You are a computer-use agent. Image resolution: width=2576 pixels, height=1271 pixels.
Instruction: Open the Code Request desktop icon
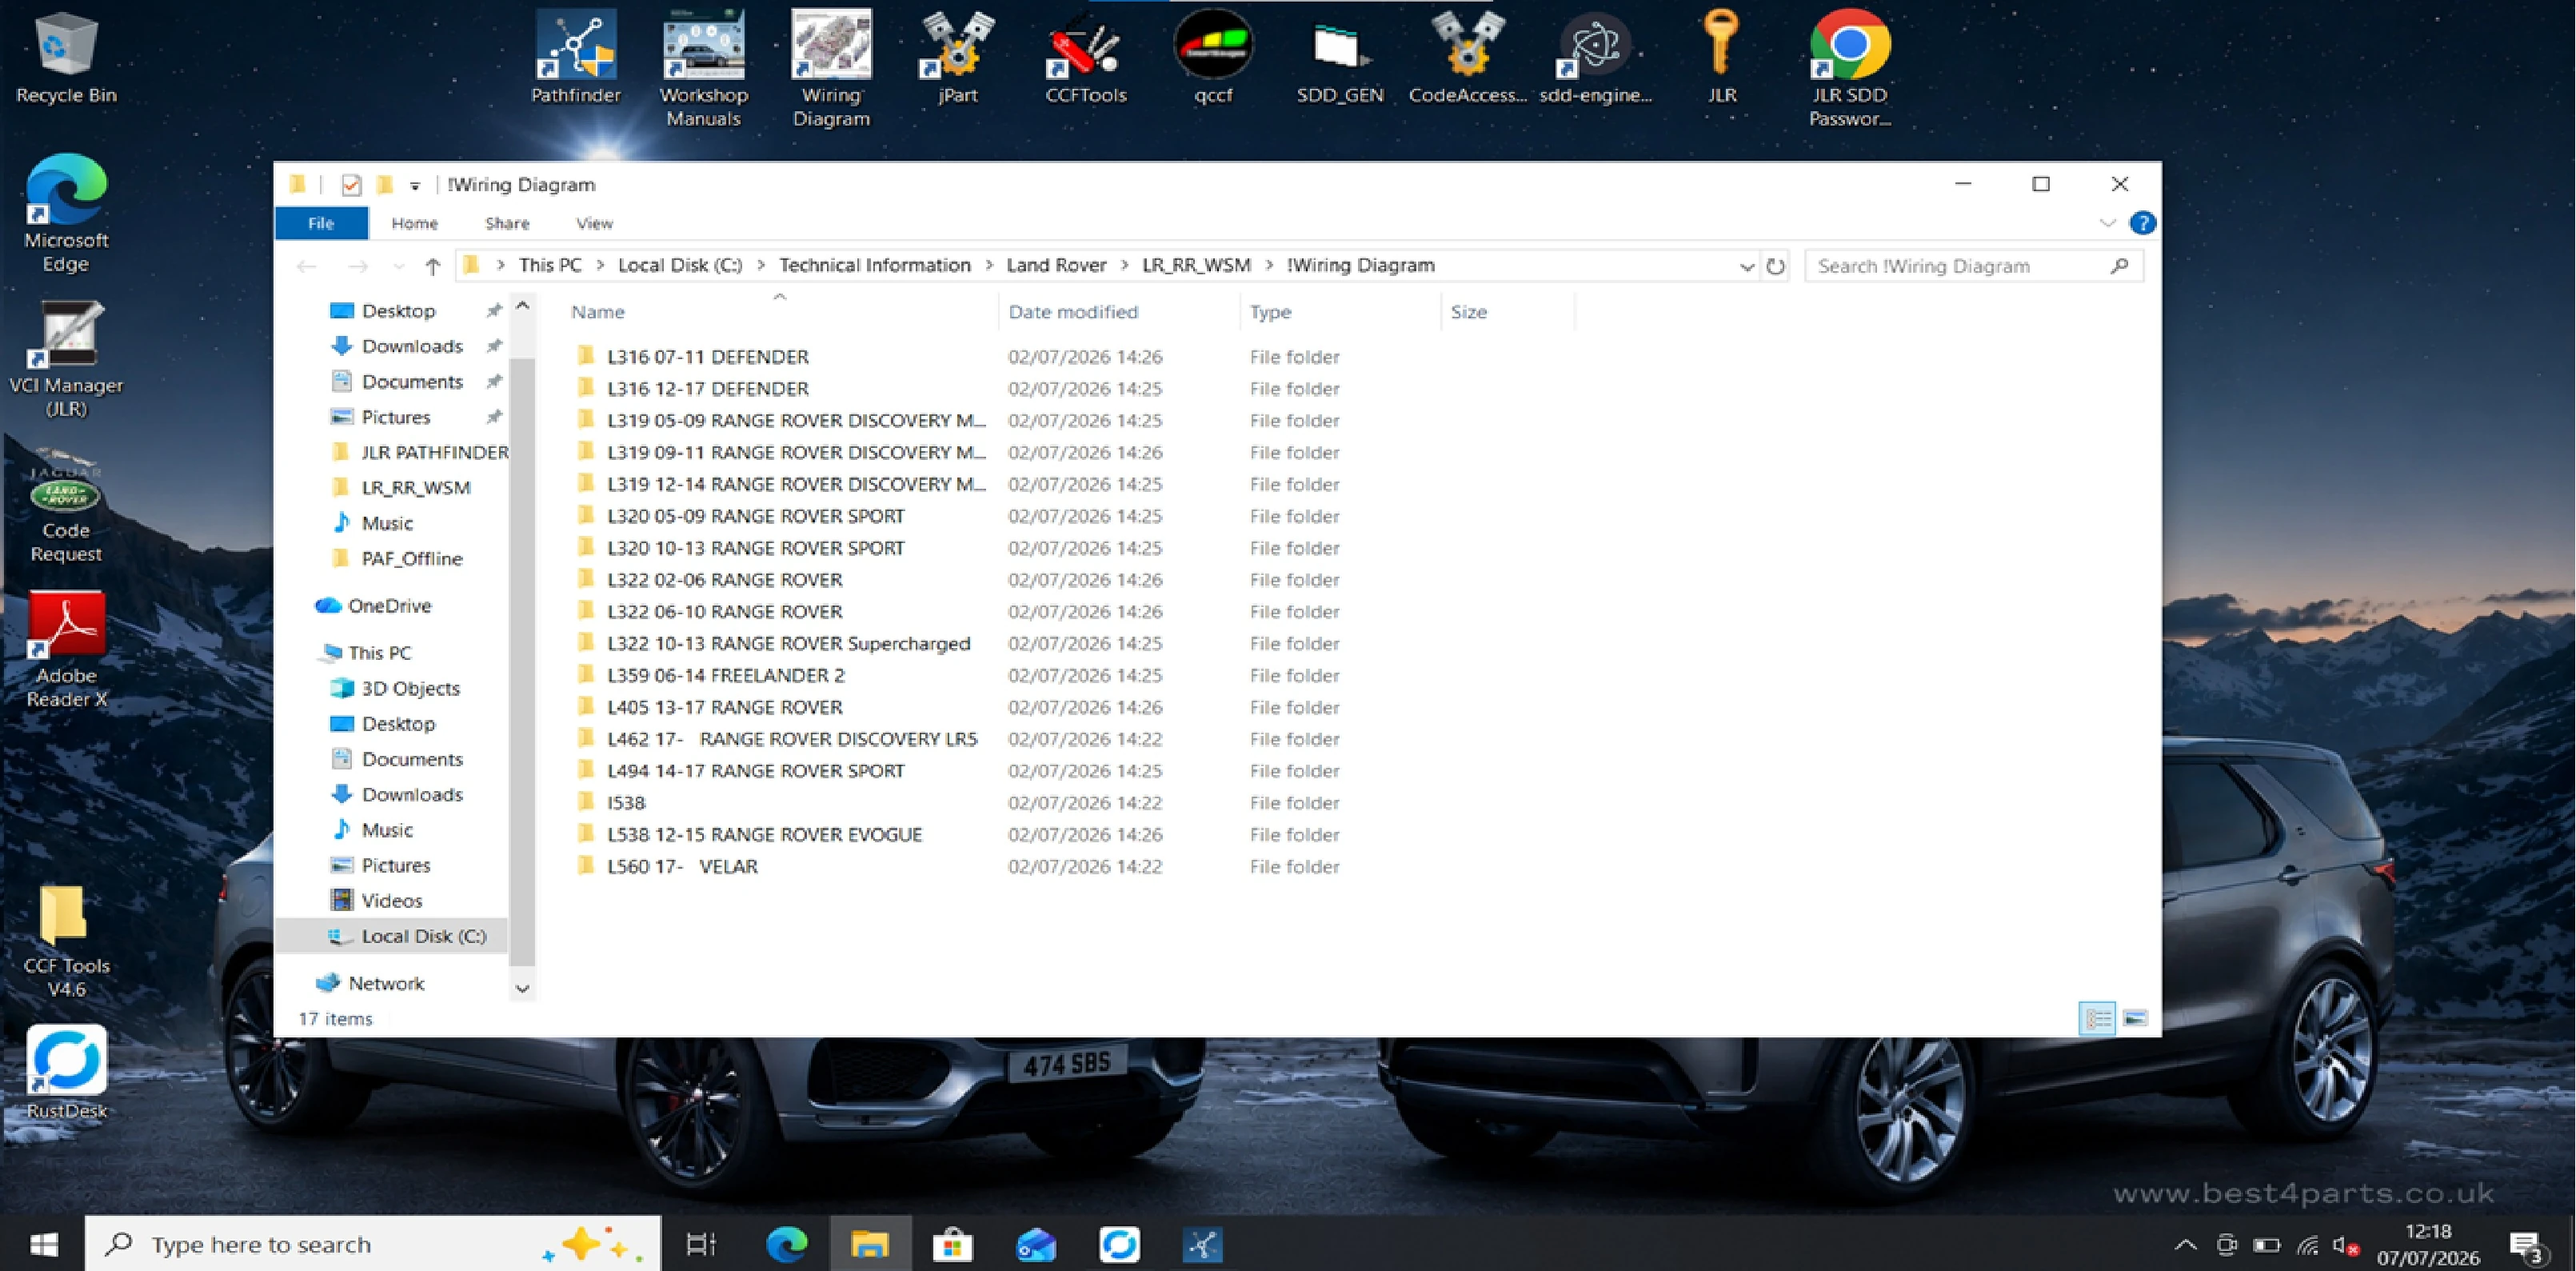(66, 505)
